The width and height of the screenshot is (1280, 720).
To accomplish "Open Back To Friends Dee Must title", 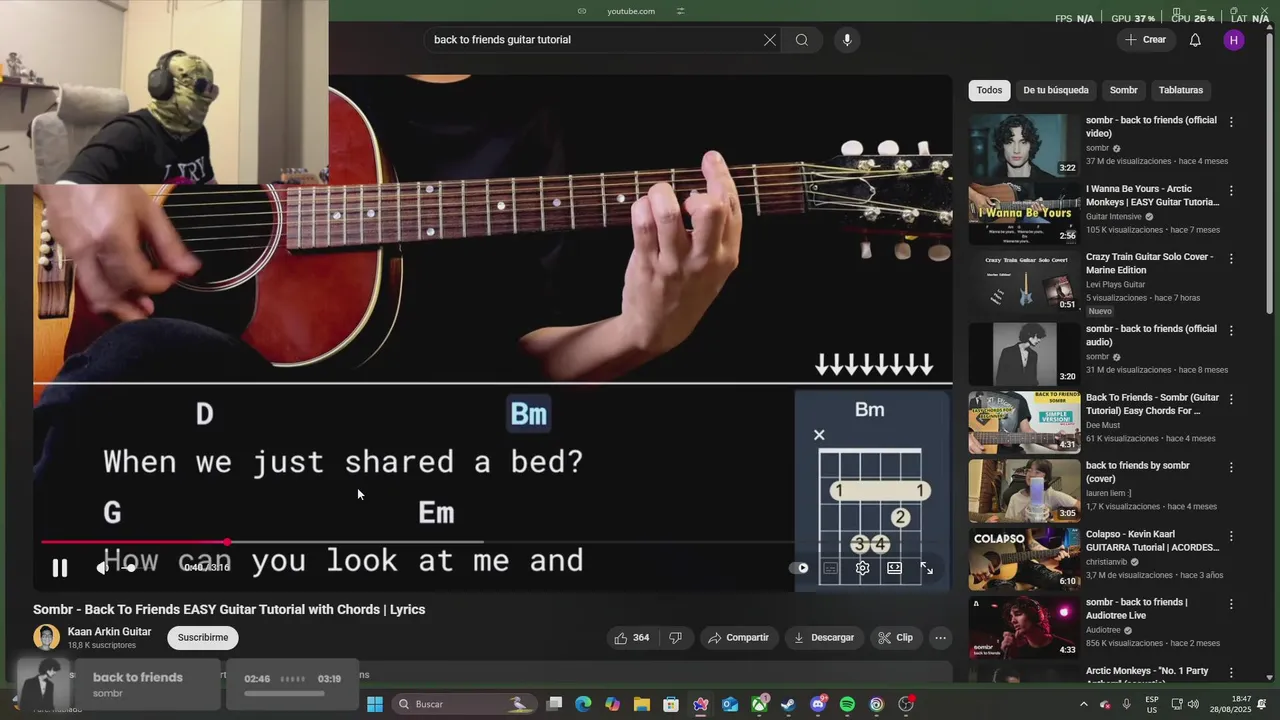I will (x=1152, y=404).
